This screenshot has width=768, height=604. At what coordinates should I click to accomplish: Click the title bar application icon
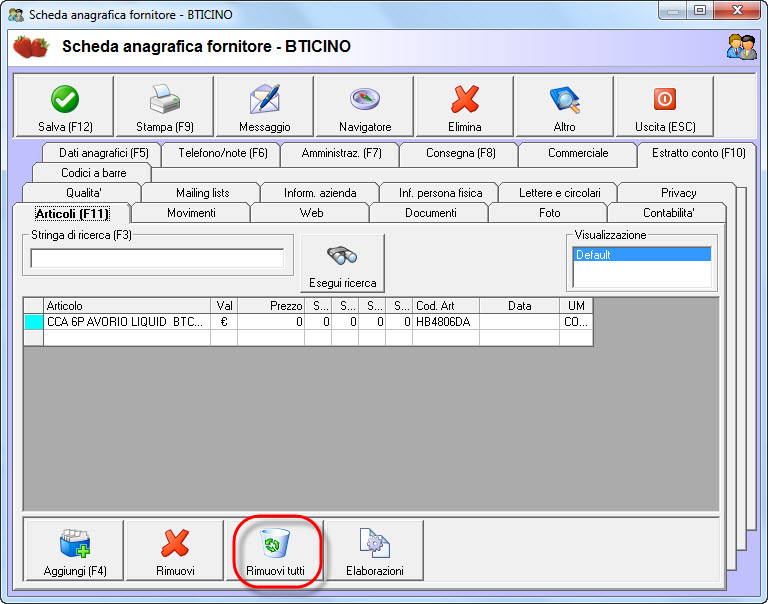[x=16, y=15]
